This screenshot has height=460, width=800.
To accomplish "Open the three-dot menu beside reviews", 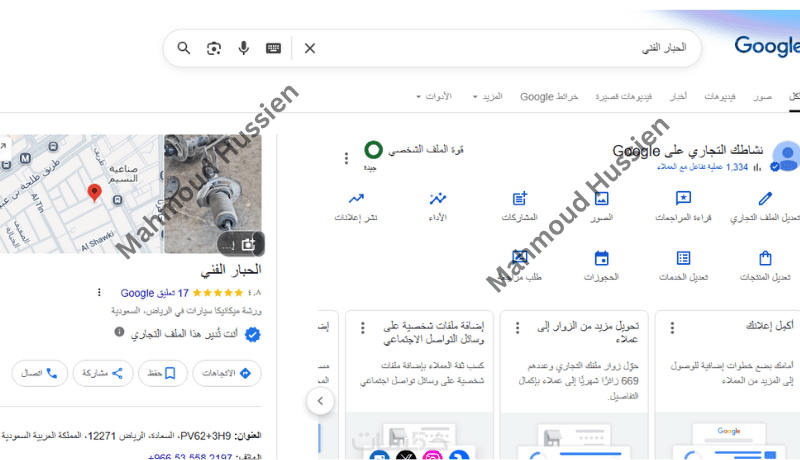I will click(99, 293).
